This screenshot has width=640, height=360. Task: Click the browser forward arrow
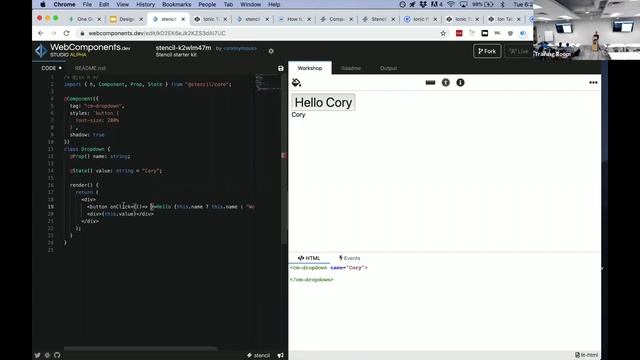(53, 33)
